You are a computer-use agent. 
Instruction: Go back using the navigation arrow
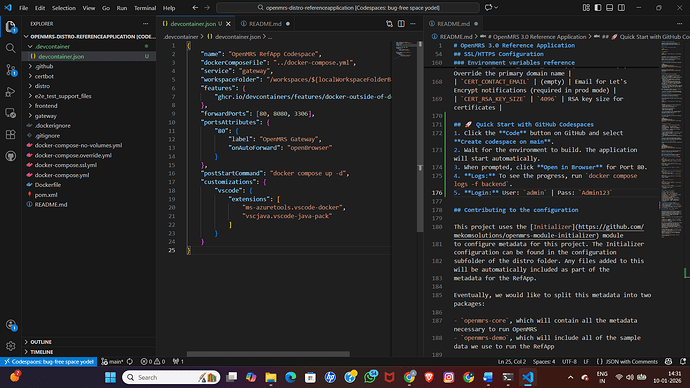pos(195,7)
